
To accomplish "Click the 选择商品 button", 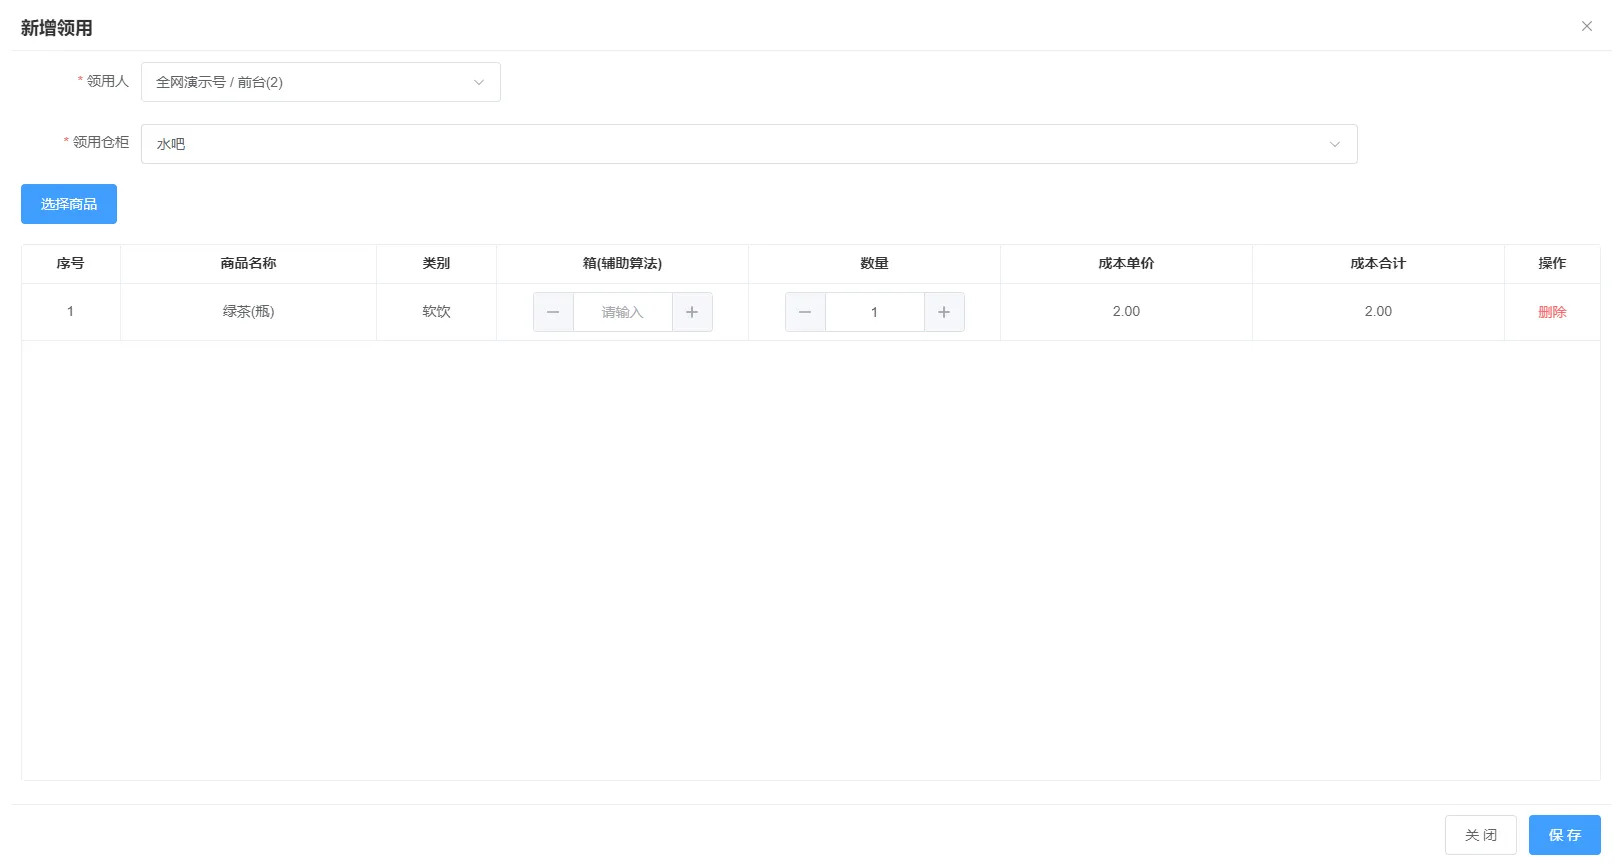I will coord(69,204).
